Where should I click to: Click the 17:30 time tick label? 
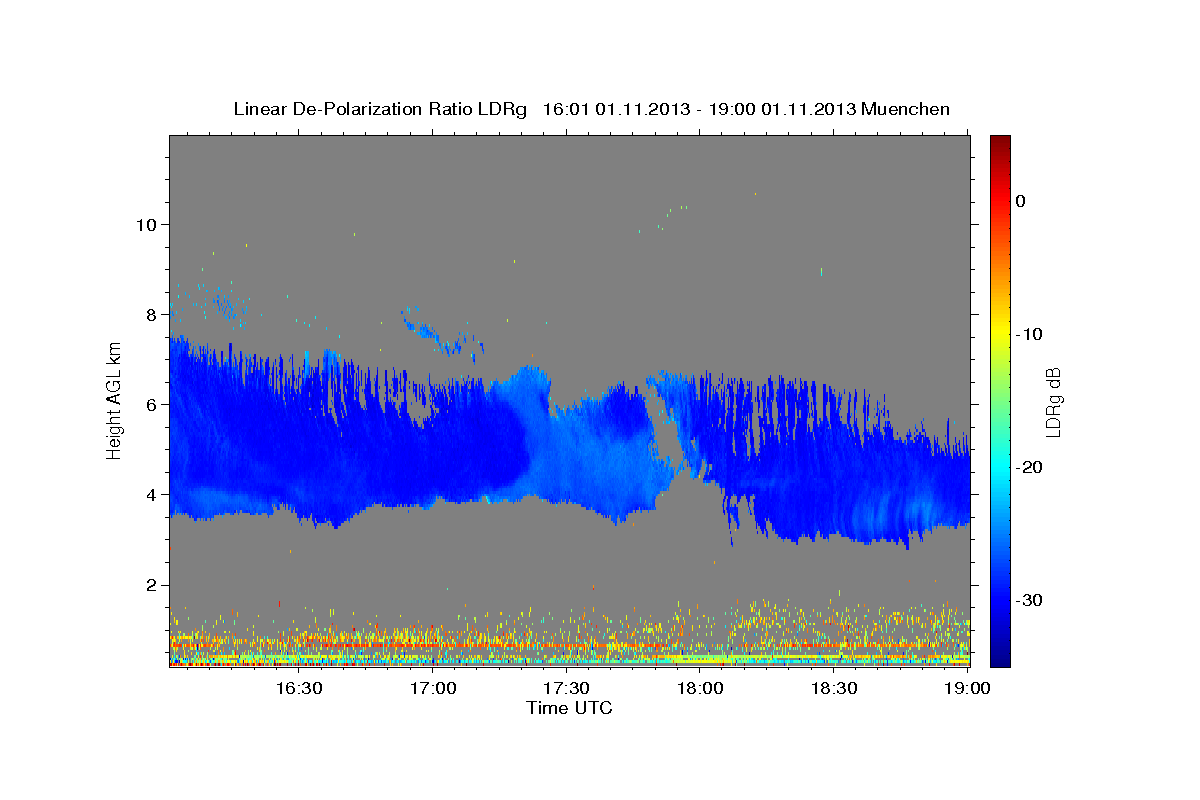pyautogui.click(x=566, y=688)
